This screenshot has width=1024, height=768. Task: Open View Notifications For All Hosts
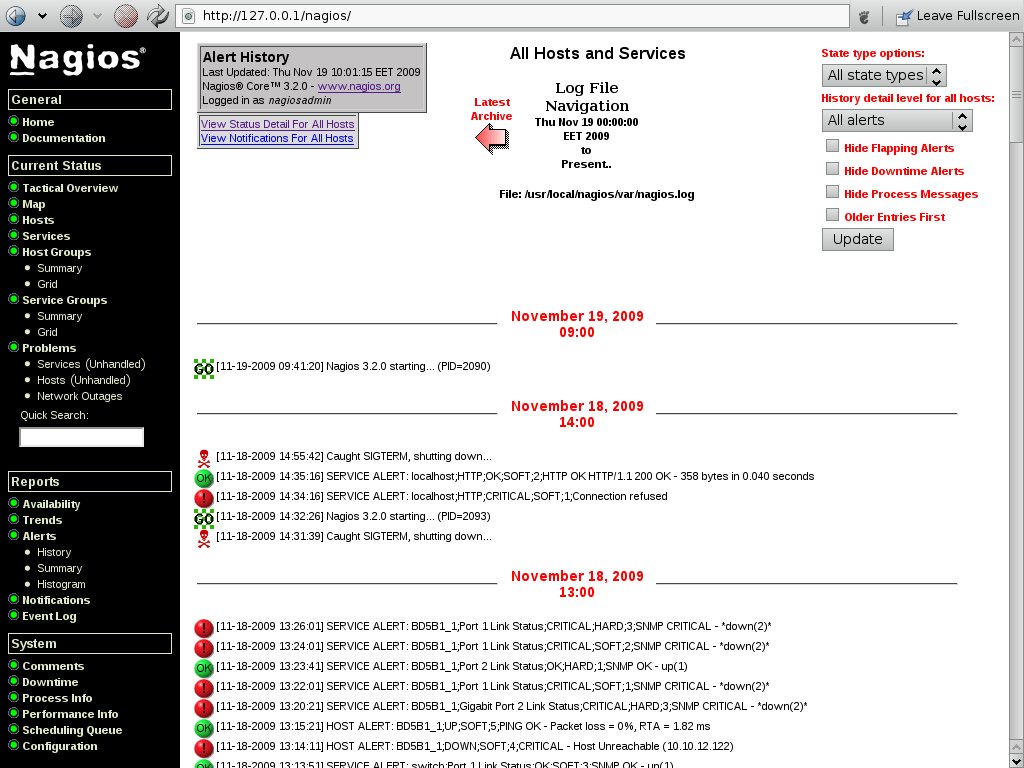tap(277, 138)
